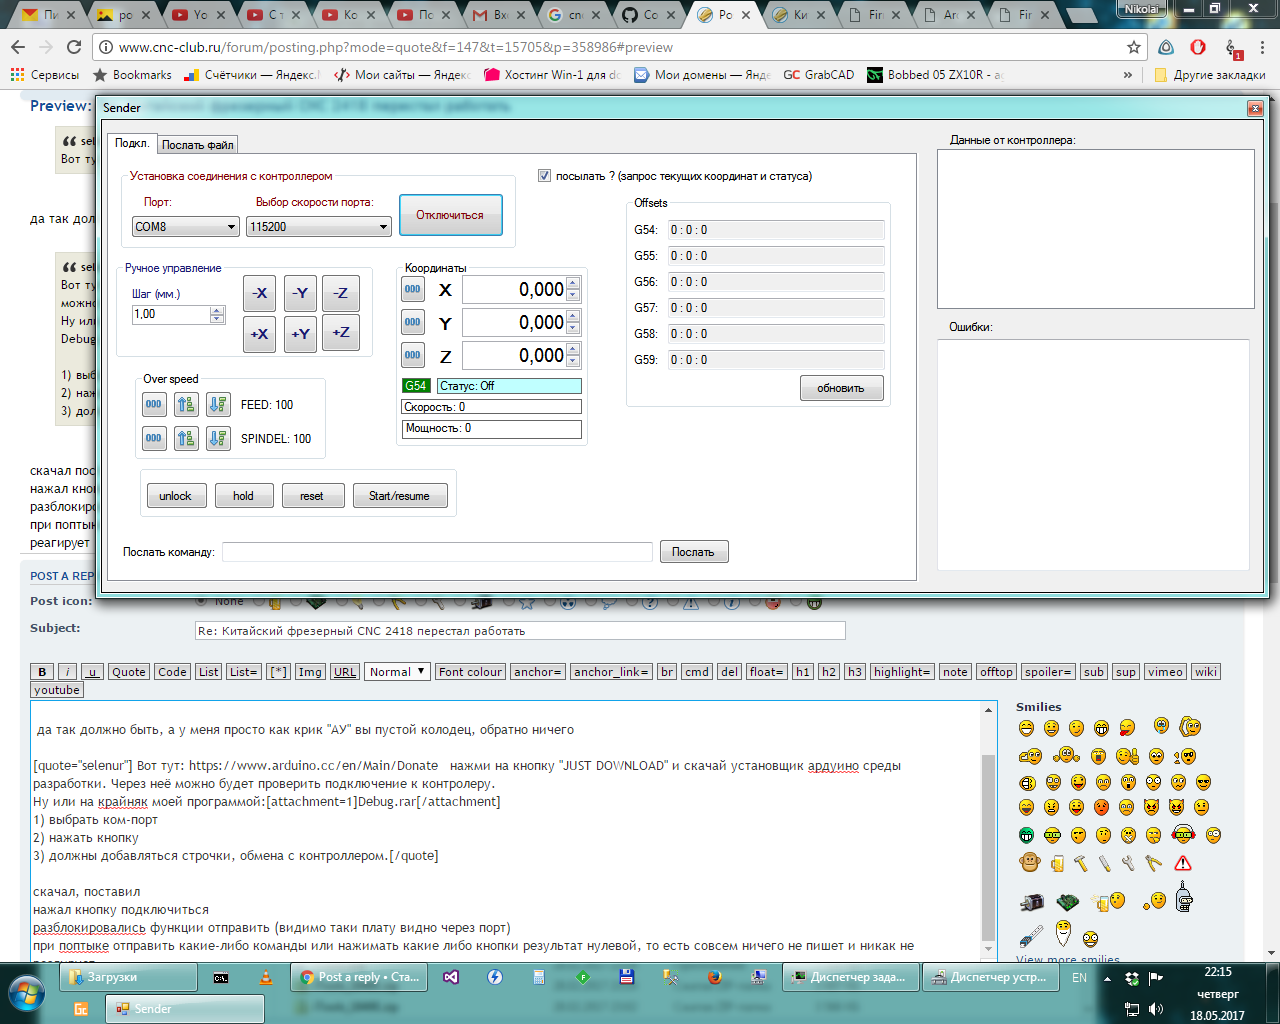Click the URL BBCode button
1280x1024 pixels.
tap(345, 672)
